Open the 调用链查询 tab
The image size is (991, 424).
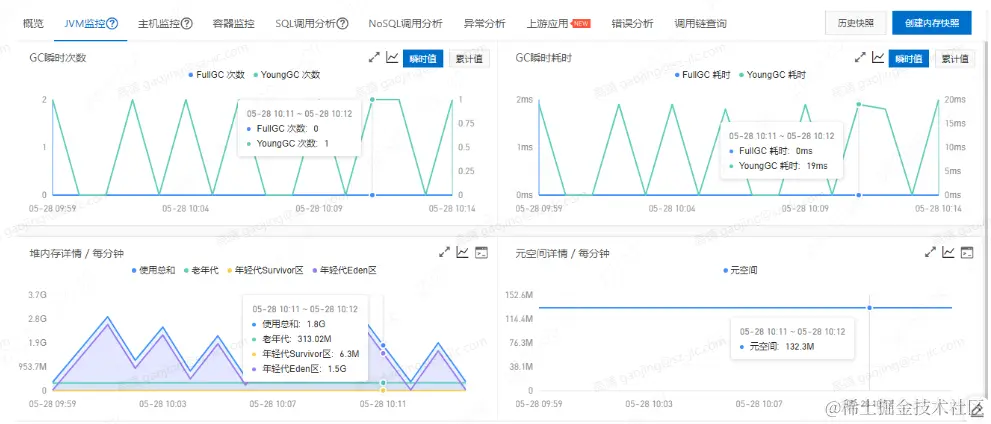coord(700,23)
